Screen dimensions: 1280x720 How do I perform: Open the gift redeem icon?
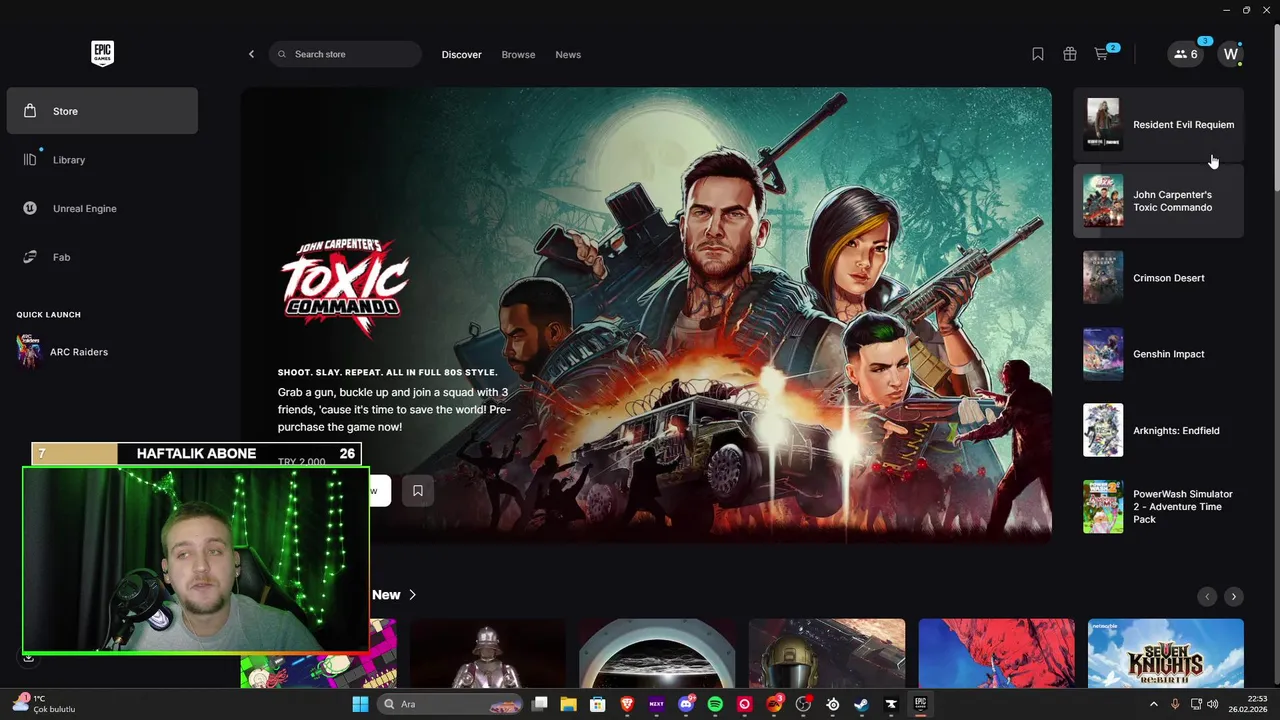click(x=1070, y=54)
